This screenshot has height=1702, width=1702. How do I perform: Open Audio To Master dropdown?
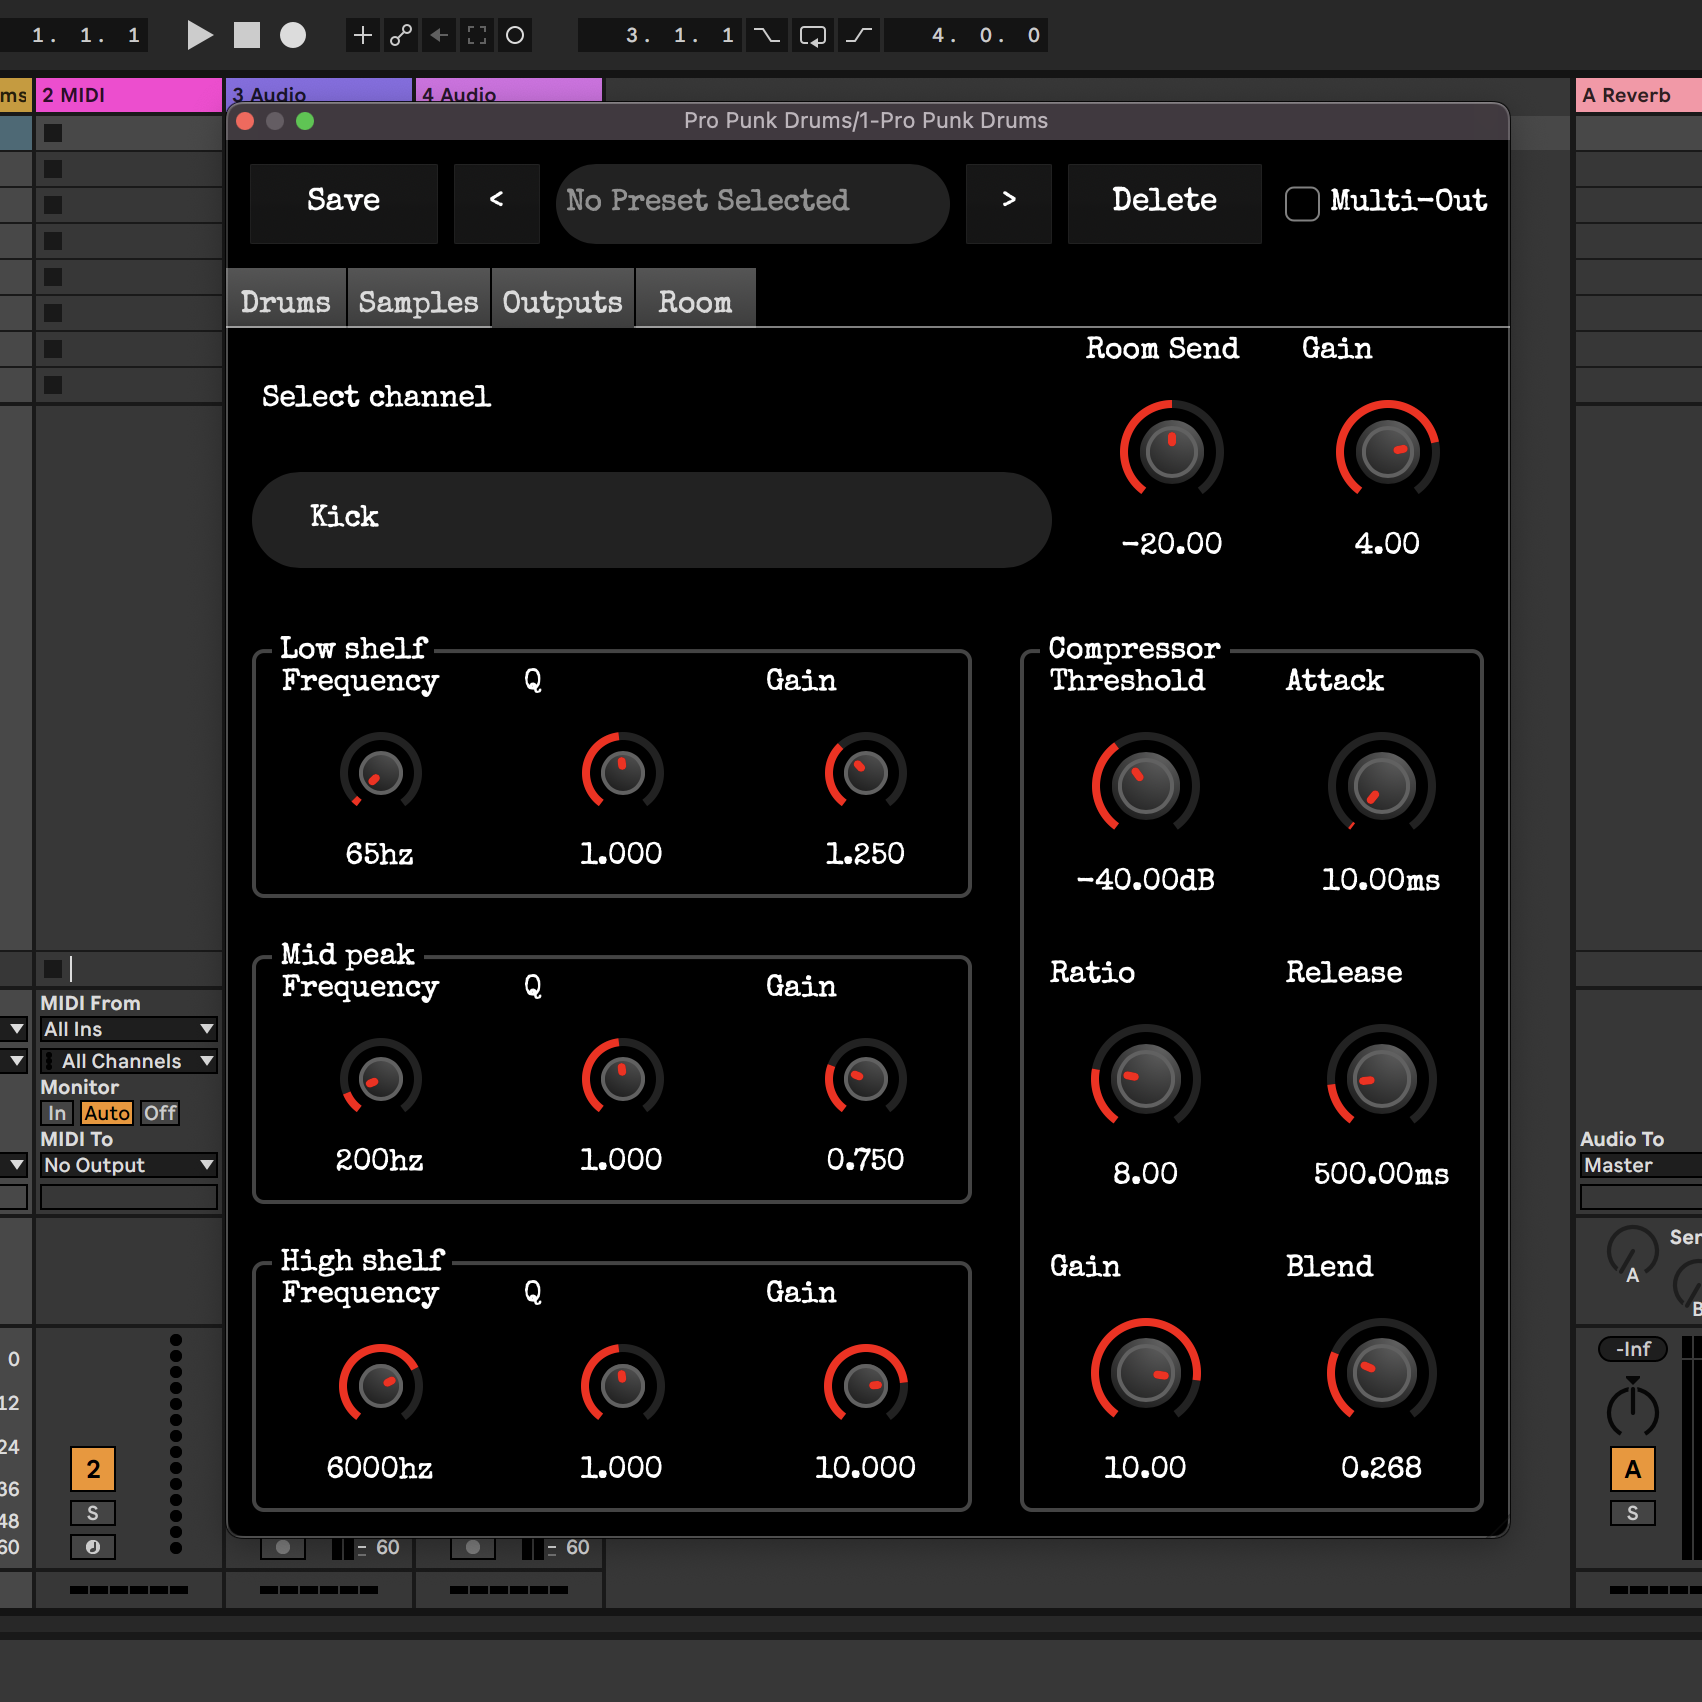1640,1165
